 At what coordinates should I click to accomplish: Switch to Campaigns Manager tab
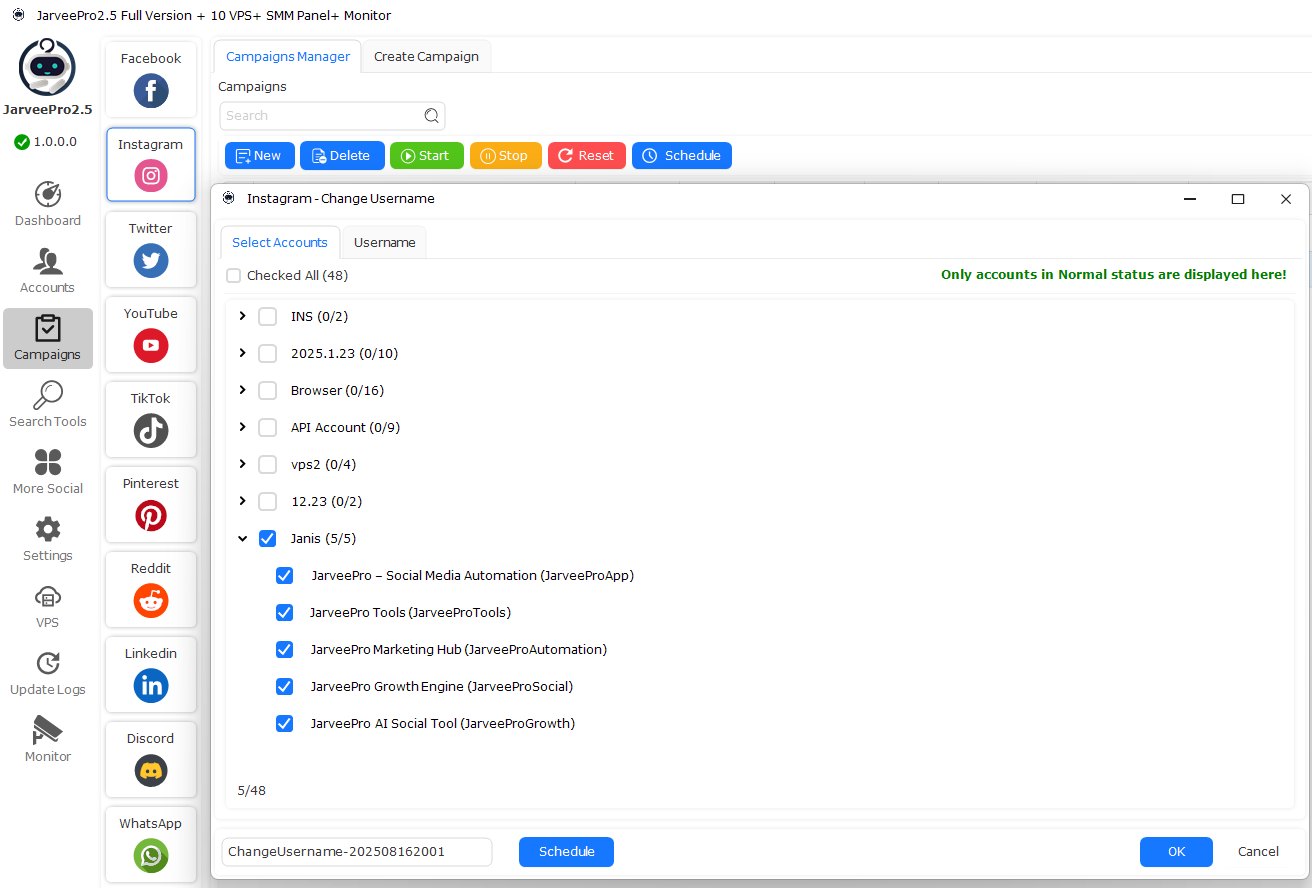point(288,57)
